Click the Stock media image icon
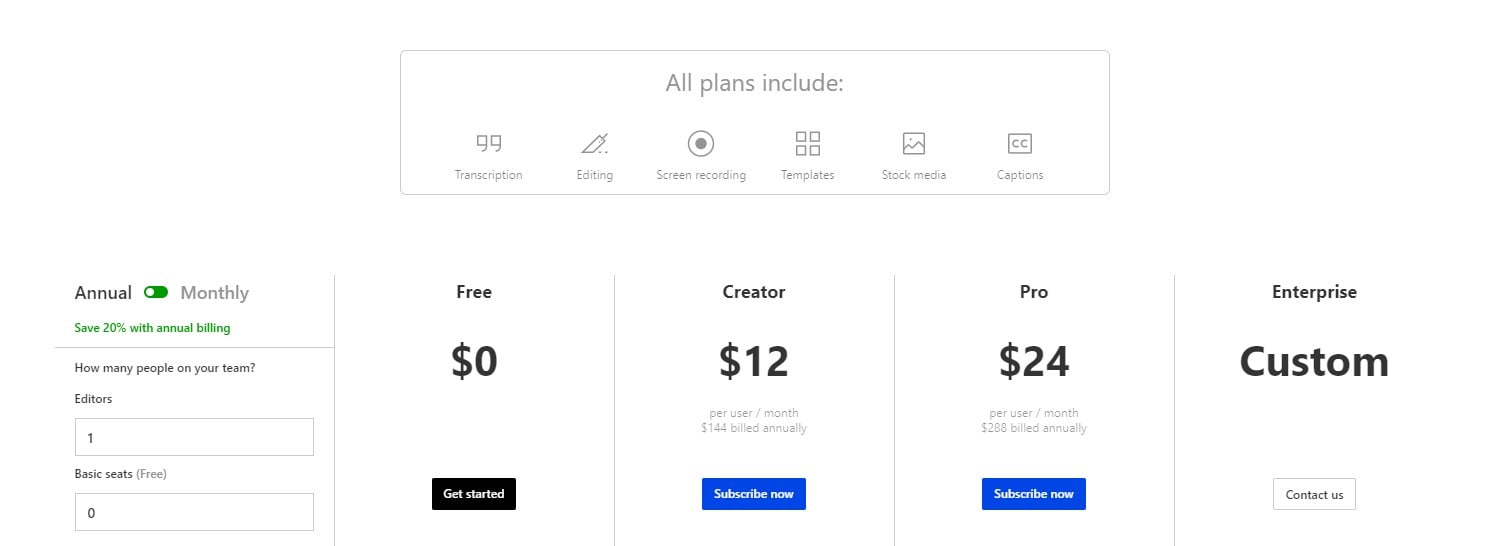The width and height of the screenshot is (1511, 546). tap(914, 143)
